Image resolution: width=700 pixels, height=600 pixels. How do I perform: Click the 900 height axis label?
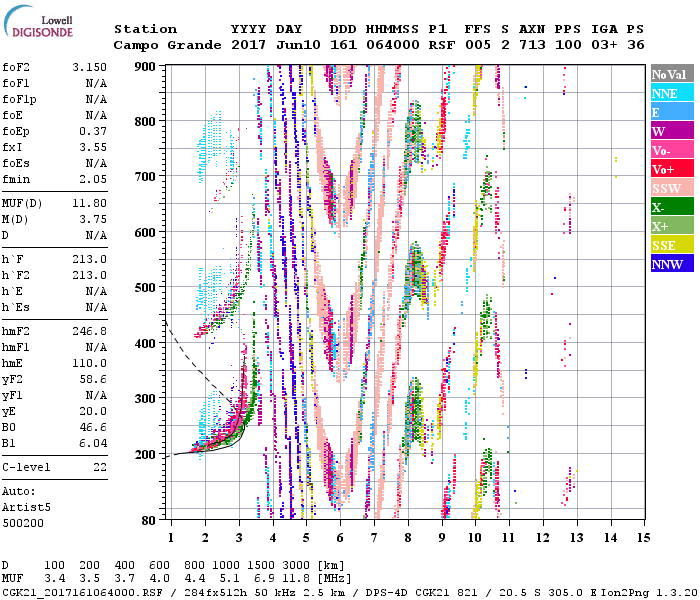click(146, 66)
